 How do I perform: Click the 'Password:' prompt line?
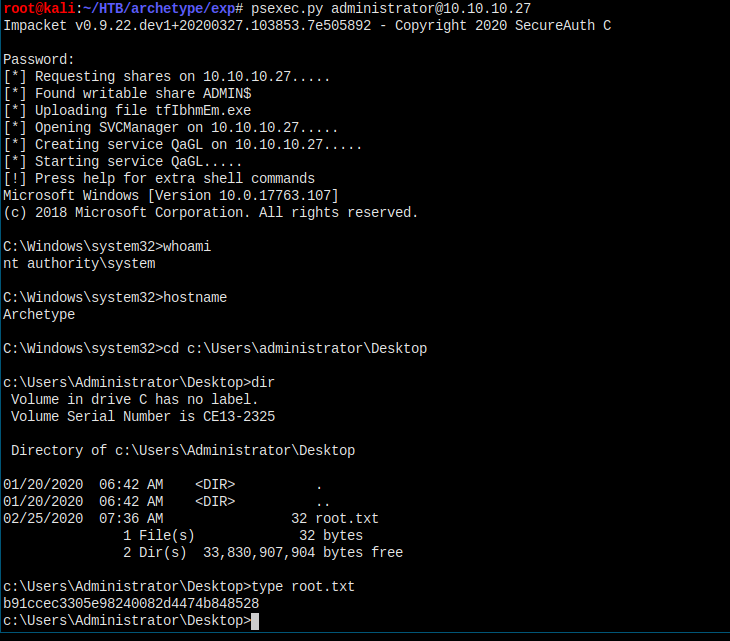[x=39, y=60]
